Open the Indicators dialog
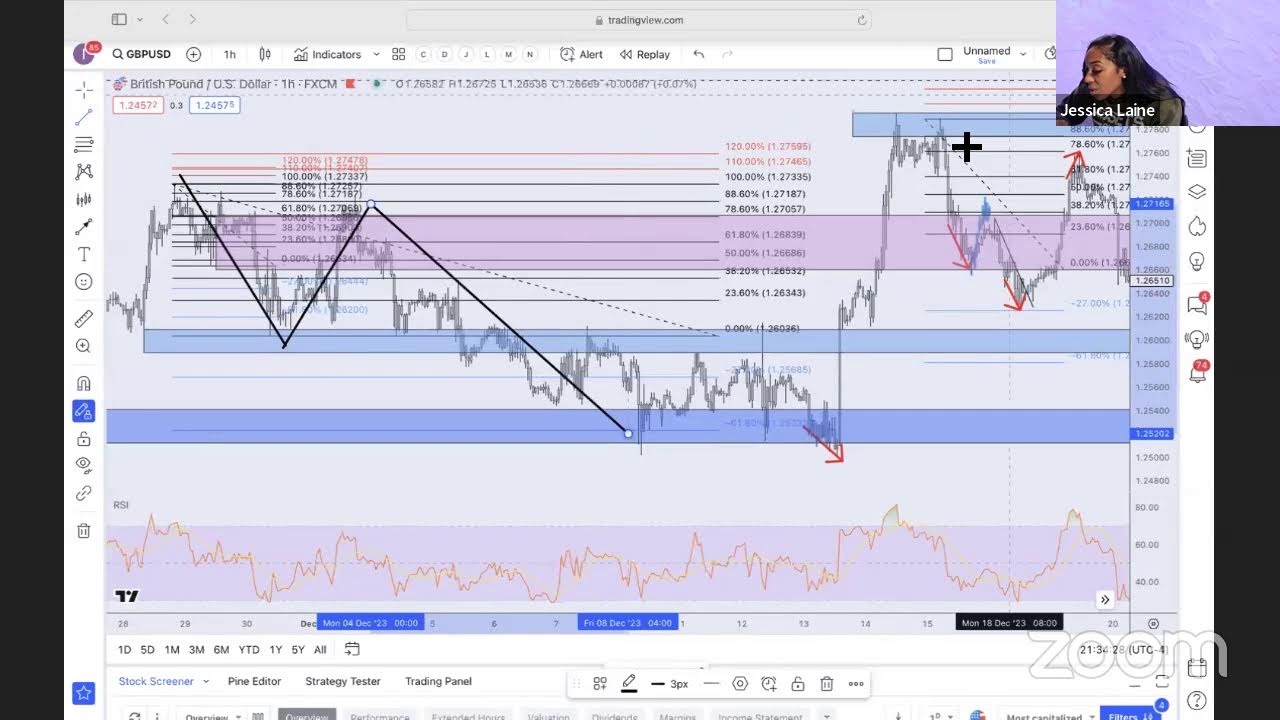Viewport: 1280px width, 720px height. pyautogui.click(x=327, y=54)
